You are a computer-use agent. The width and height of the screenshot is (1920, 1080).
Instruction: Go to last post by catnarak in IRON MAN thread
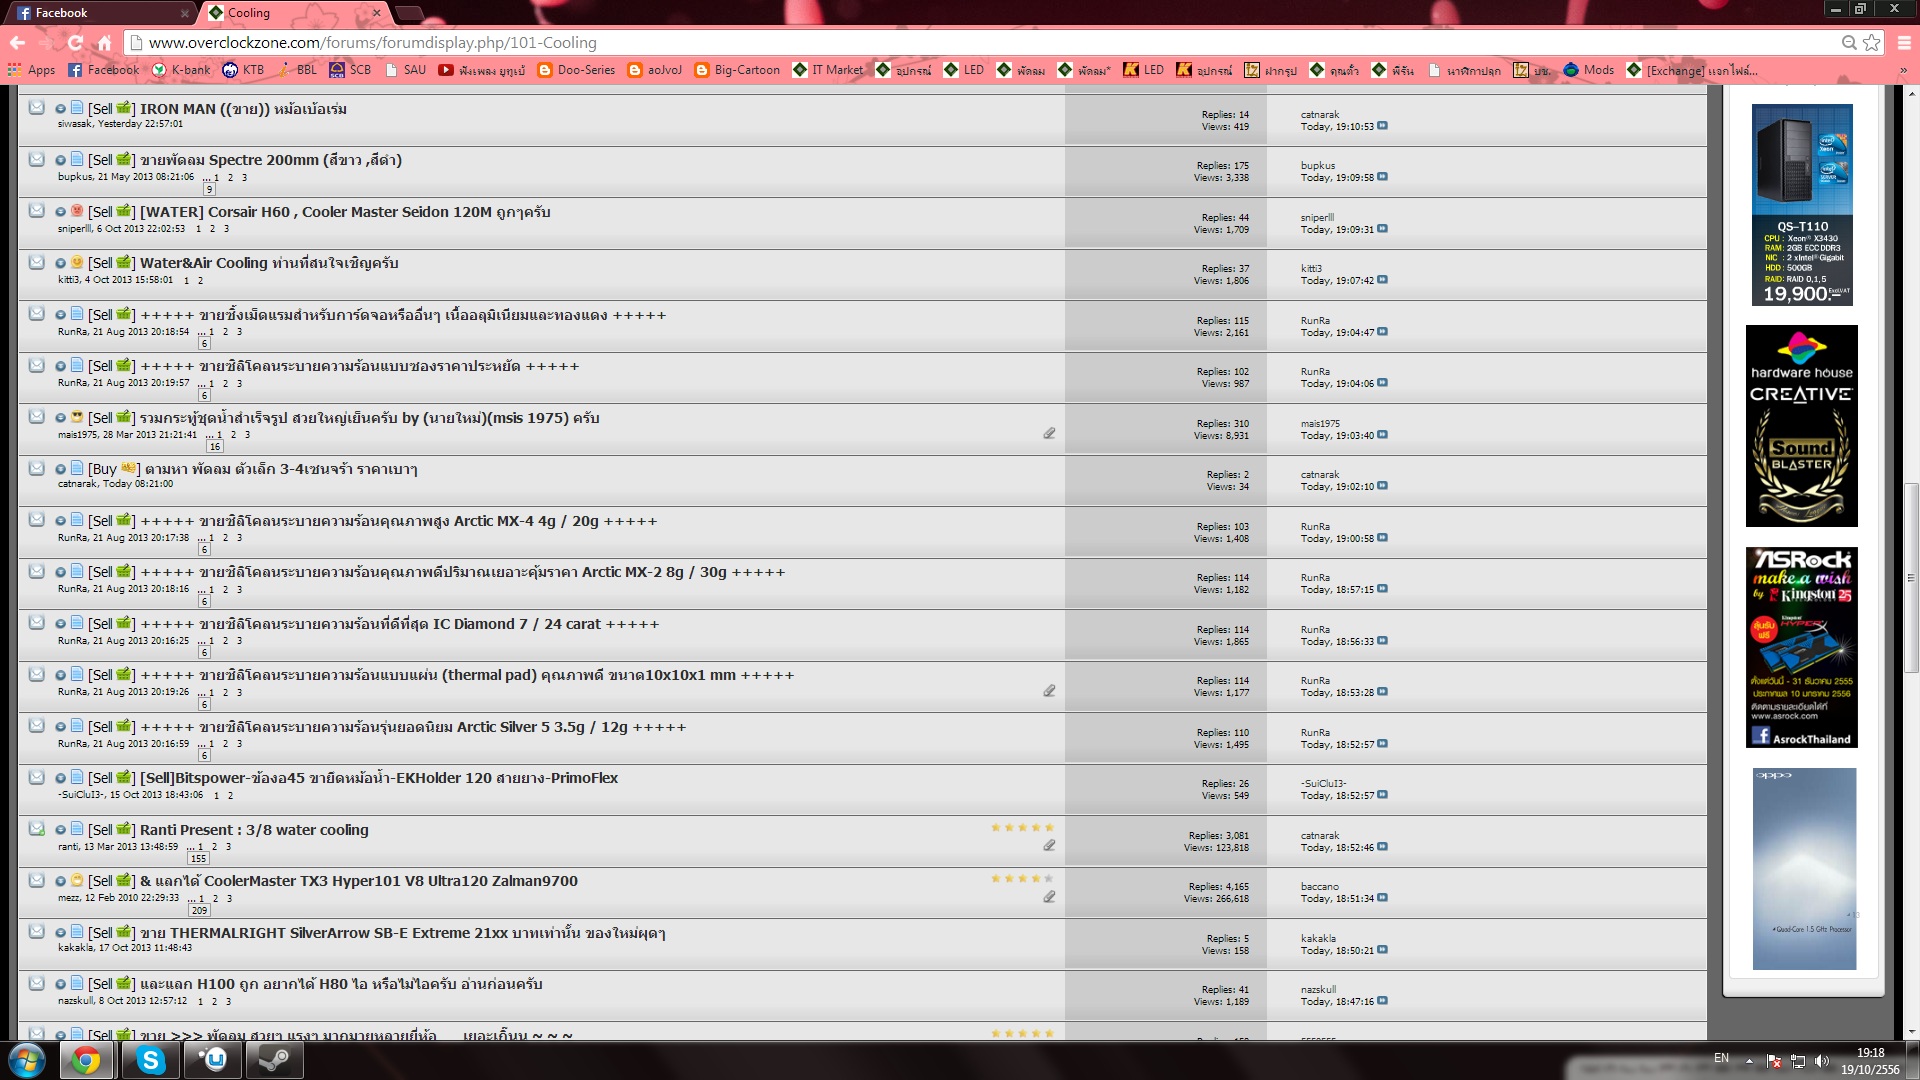click(x=1382, y=126)
